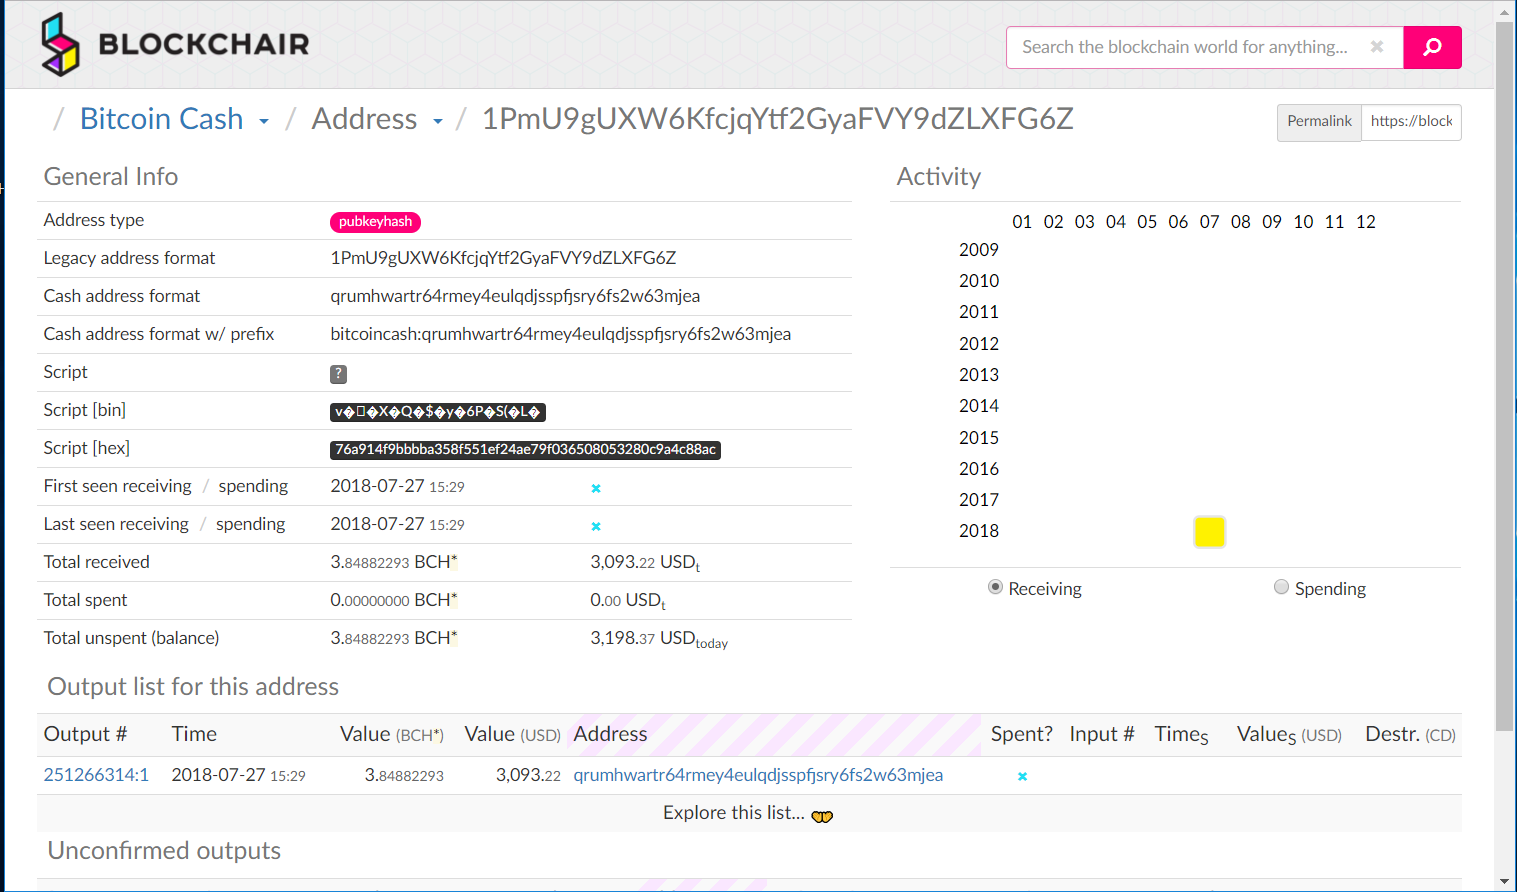Click the month 07 label in Activity
Screen dimensions: 1517x892
tap(1210, 222)
